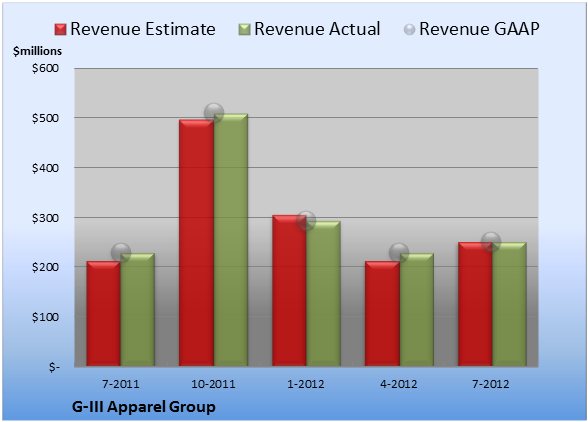Screen dimensions: 588x422
Task: Select the green actual bar for 7-2011
Action: coord(138,310)
